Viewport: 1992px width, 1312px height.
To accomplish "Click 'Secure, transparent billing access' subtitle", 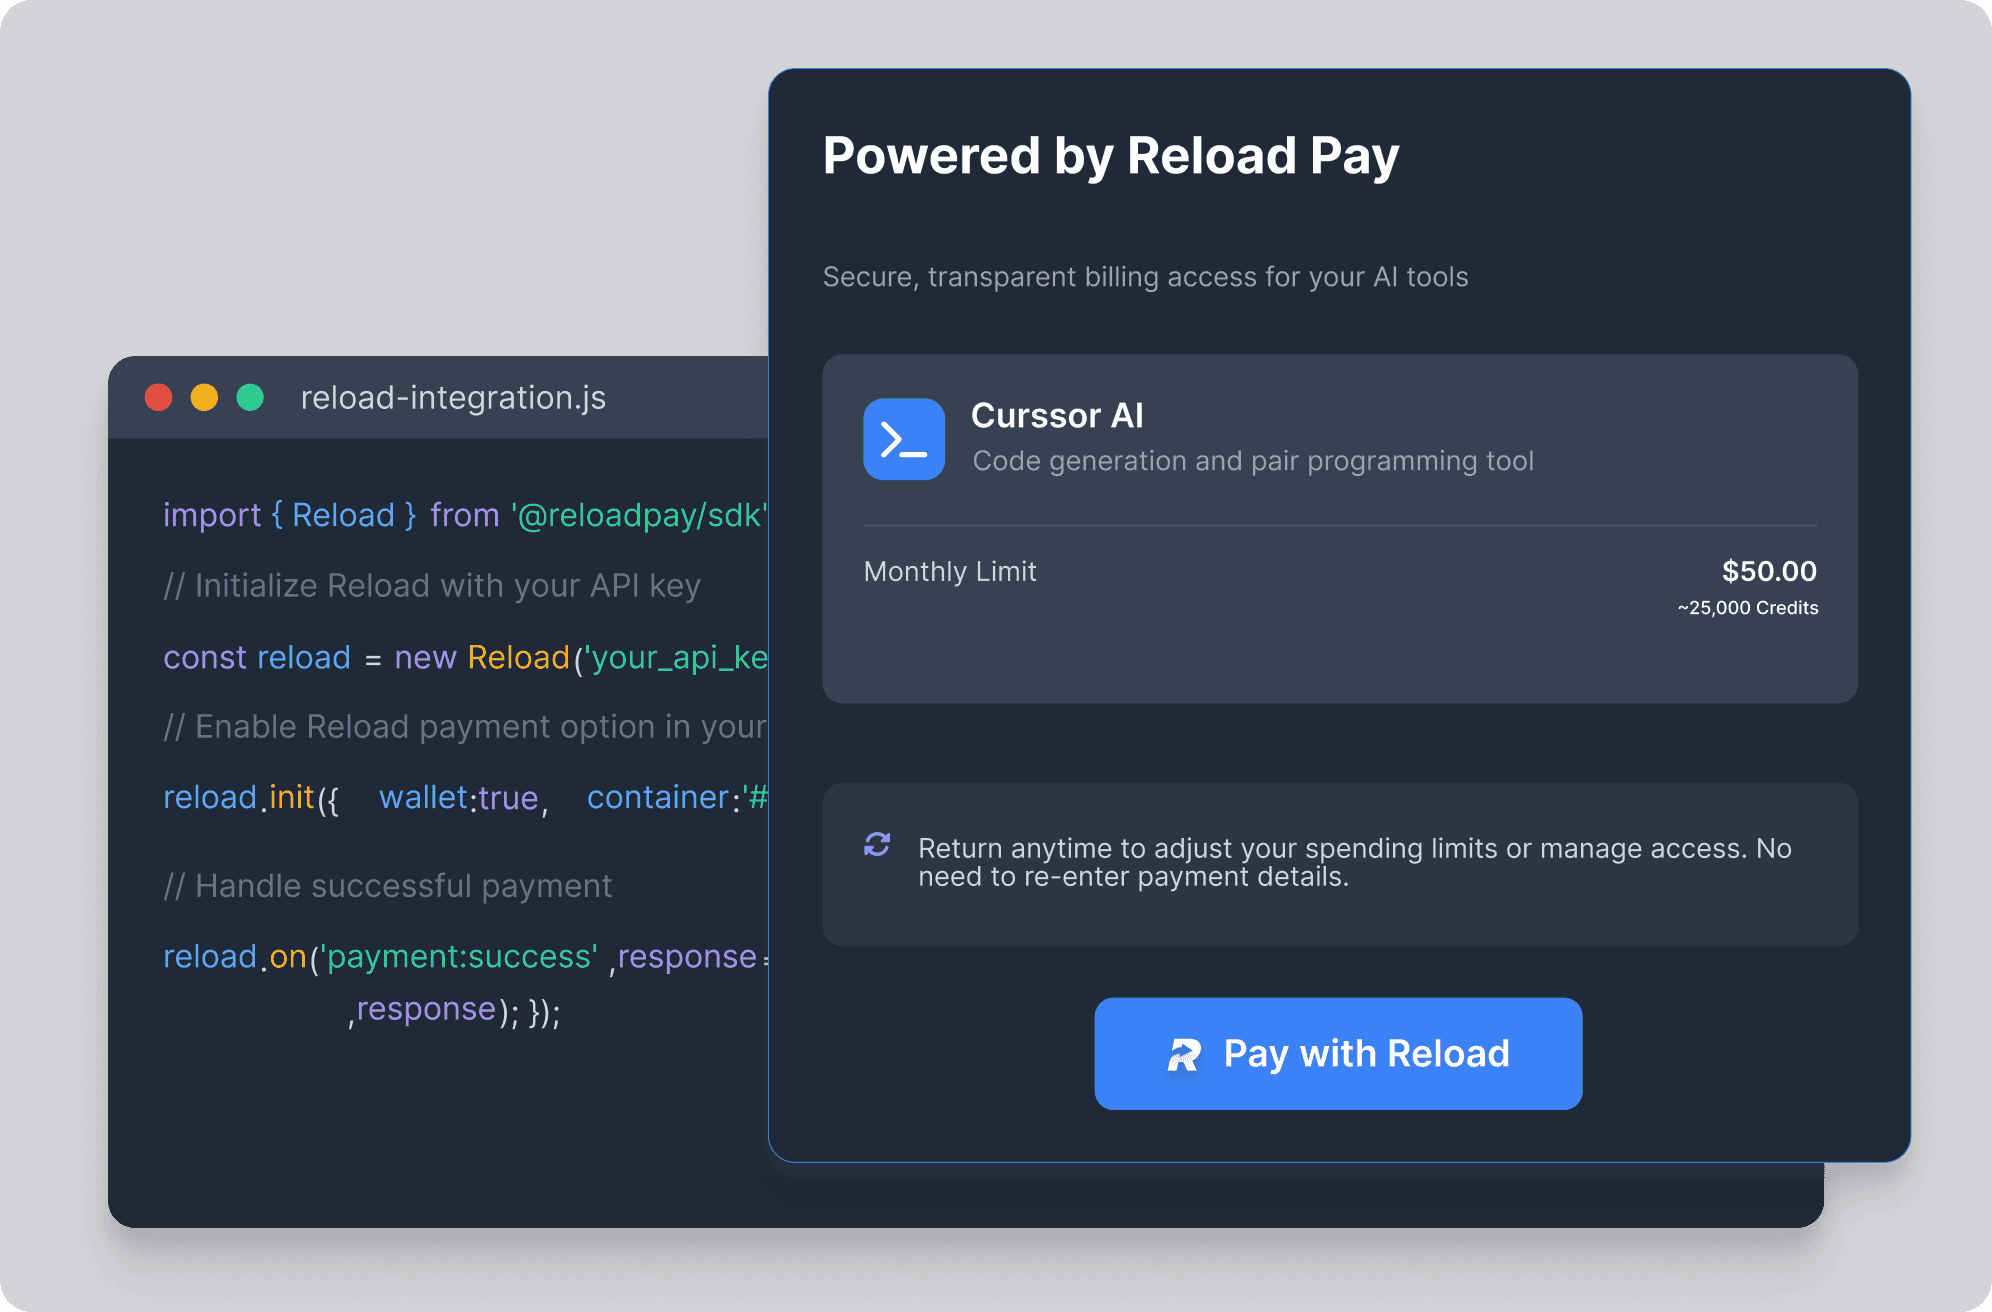I will 1145,277.
